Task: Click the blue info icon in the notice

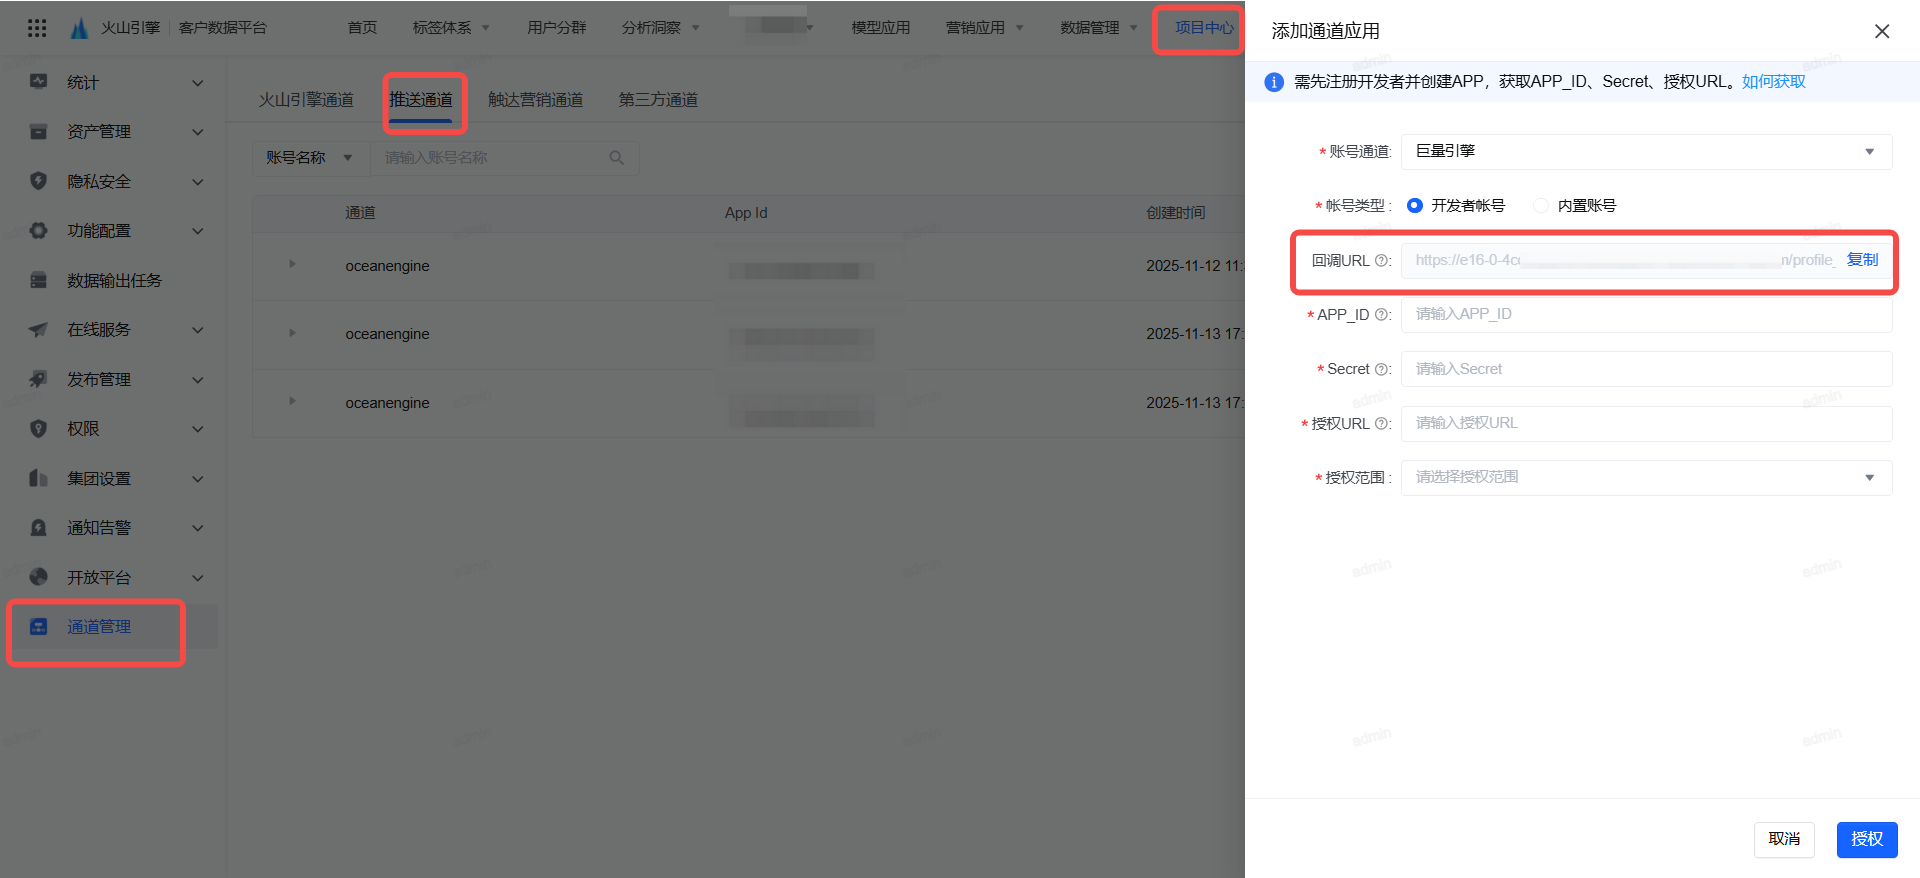Action: [1274, 82]
